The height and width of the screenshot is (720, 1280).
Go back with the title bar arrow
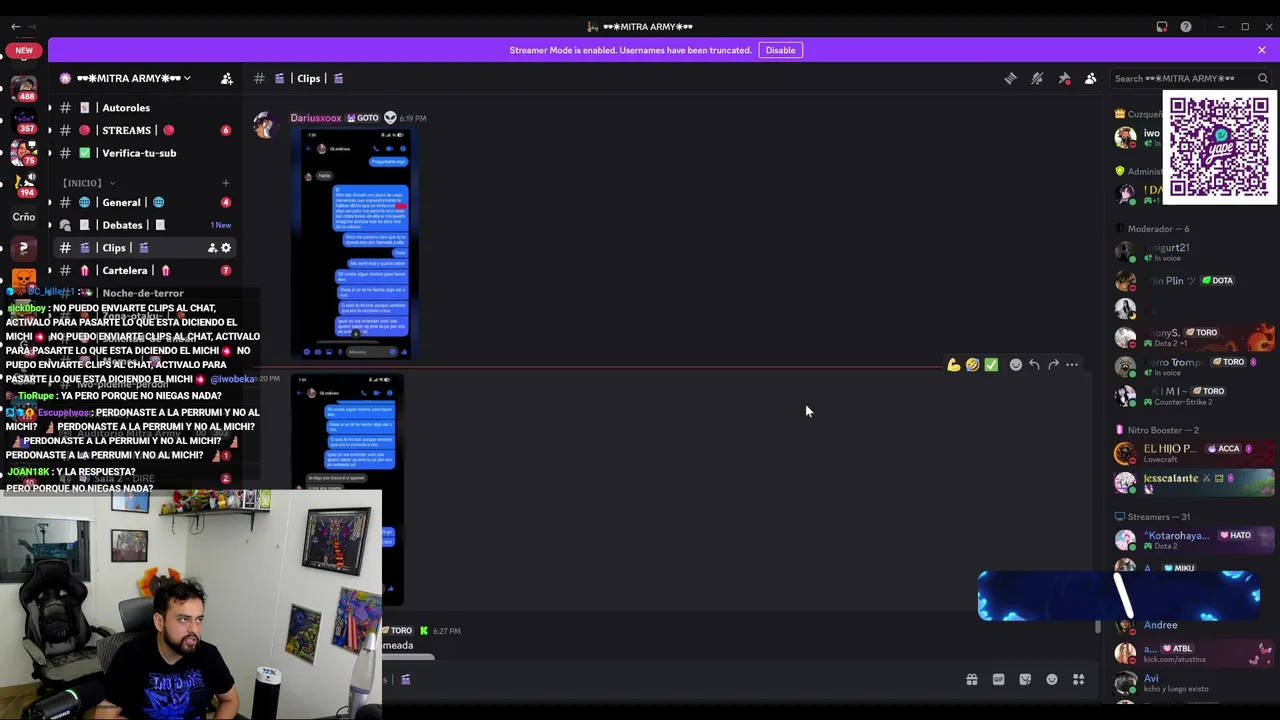click(x=15, y=27)
